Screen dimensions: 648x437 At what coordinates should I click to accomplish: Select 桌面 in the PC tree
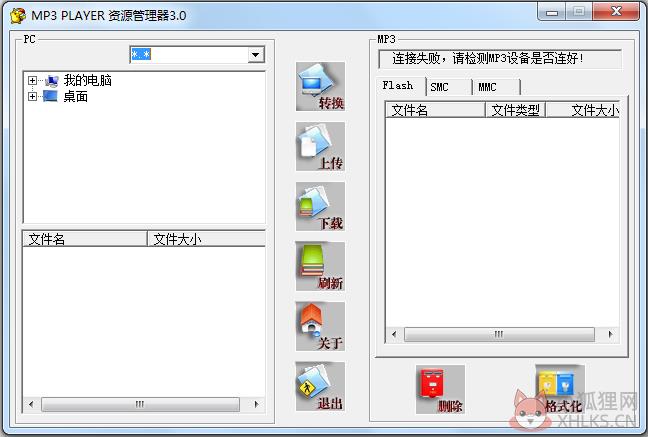coord(75,96)
